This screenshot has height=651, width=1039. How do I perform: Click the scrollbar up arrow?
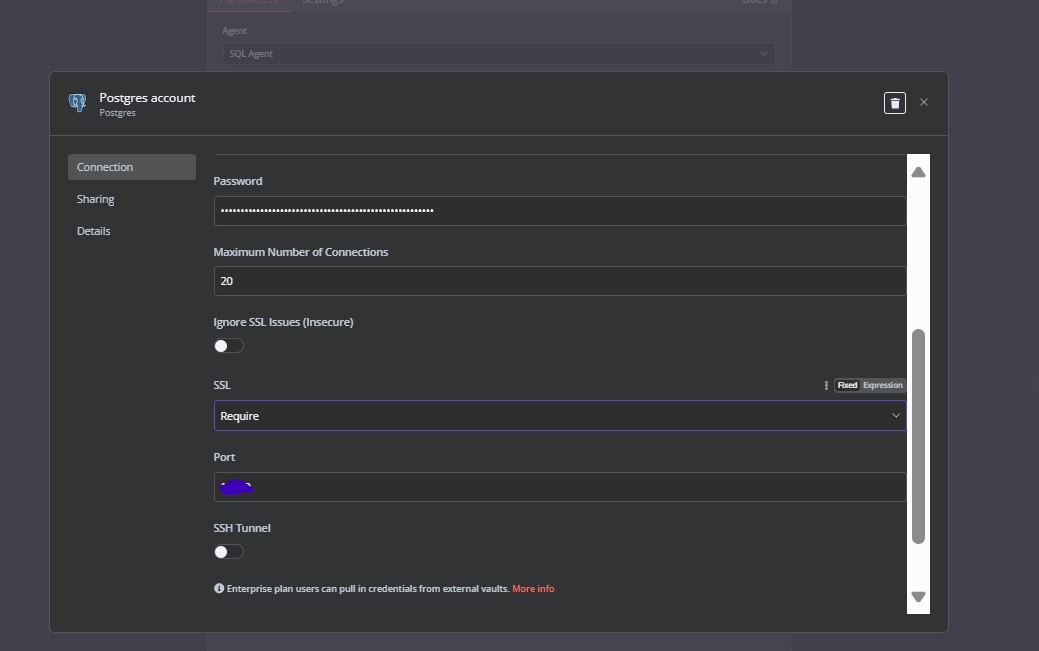click(x=918, y=172)
